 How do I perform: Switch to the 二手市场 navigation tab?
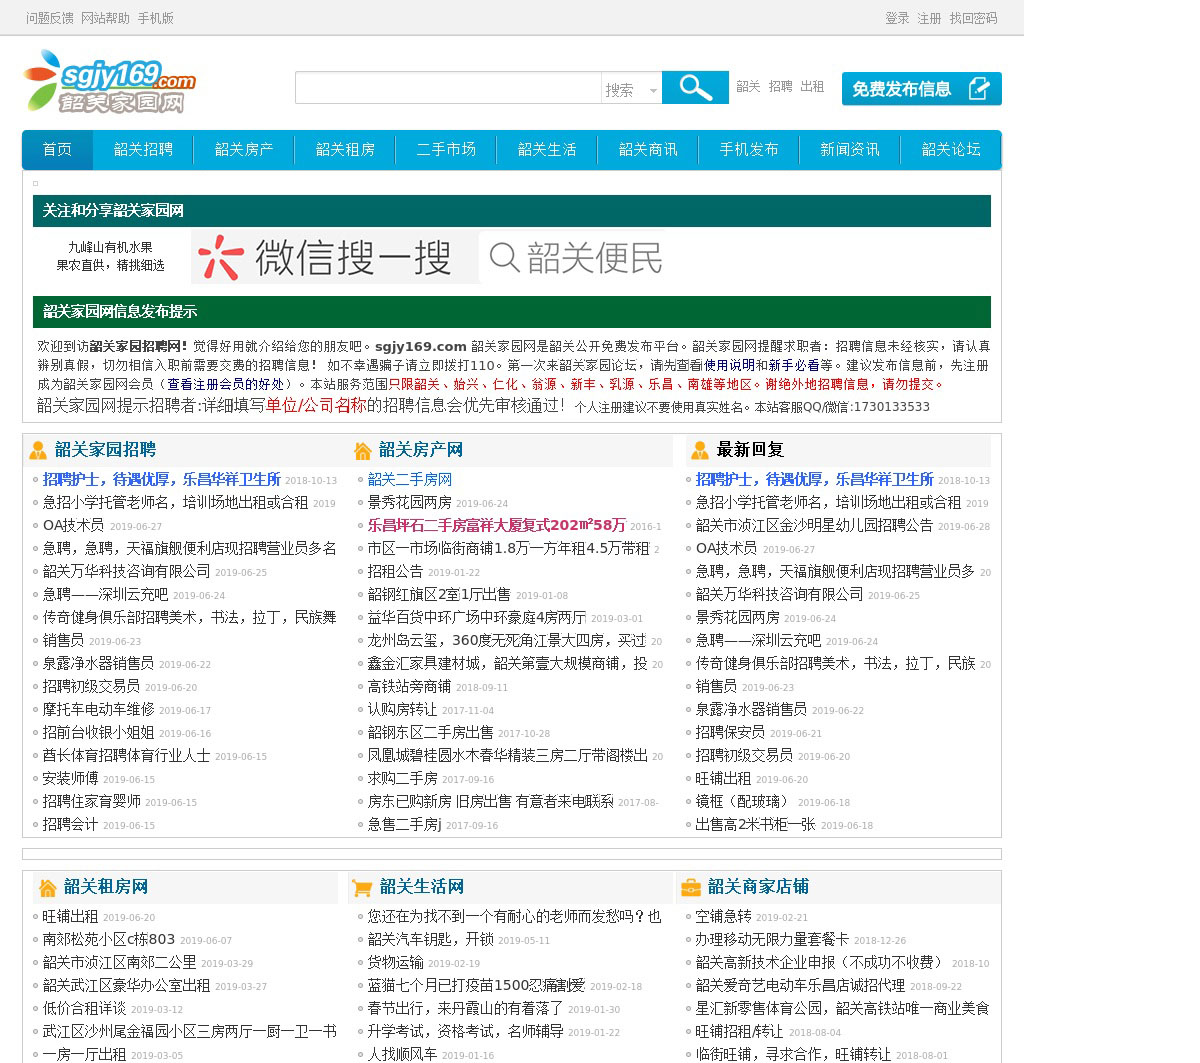tap(446, 150)
